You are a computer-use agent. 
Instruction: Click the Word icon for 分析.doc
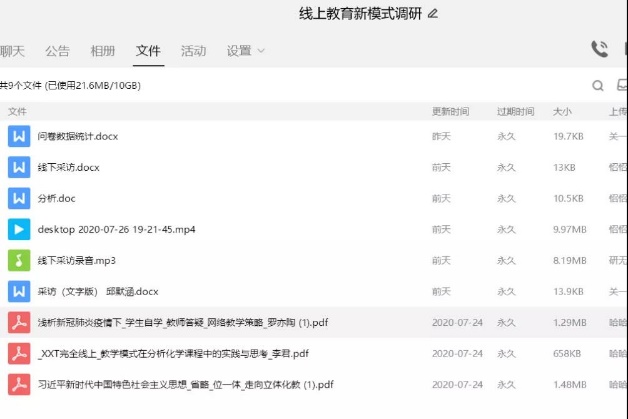click(18, 198)
